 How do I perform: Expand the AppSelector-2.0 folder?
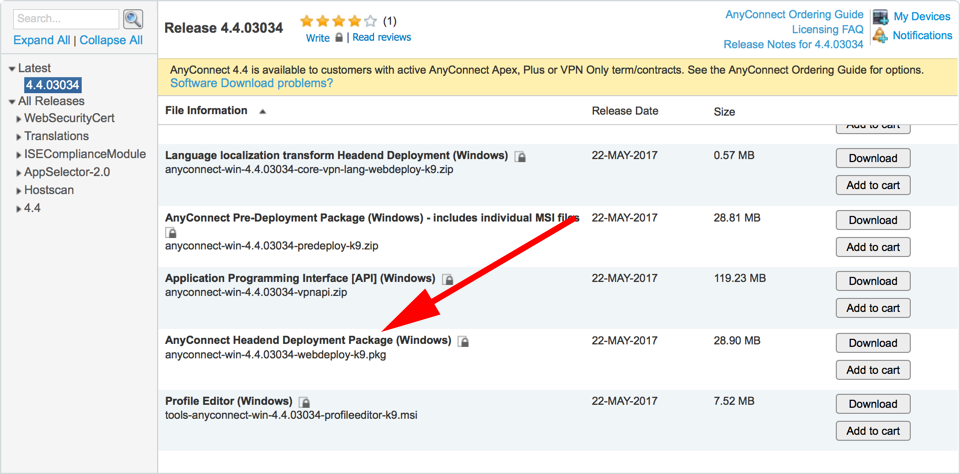tap(19, 173)
